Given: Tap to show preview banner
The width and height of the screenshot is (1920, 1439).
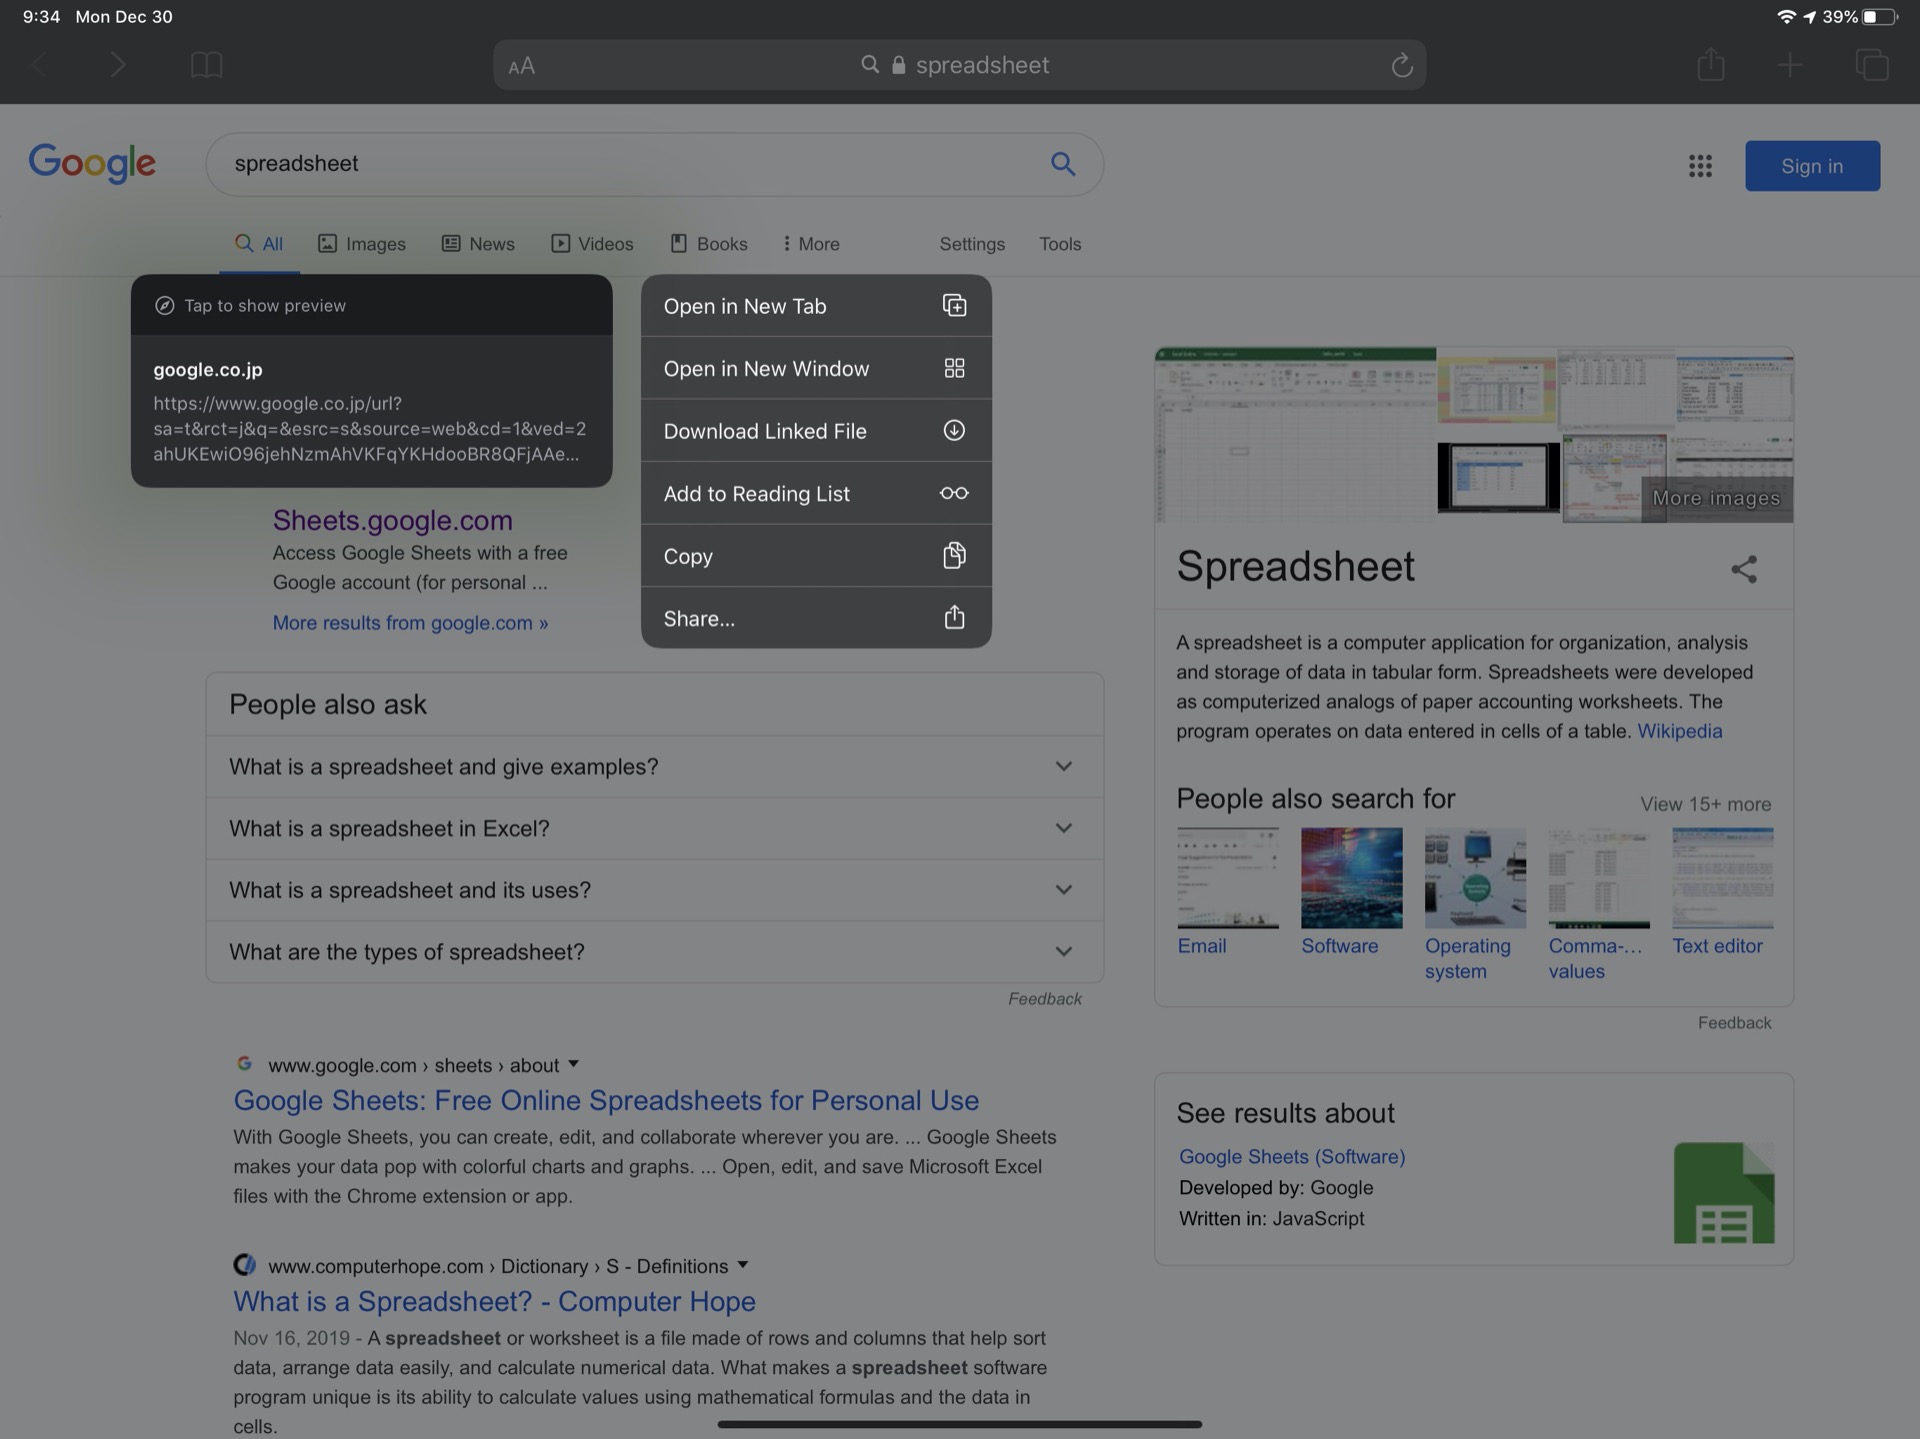Looking at the screenshot, I should tap(371, 305).
